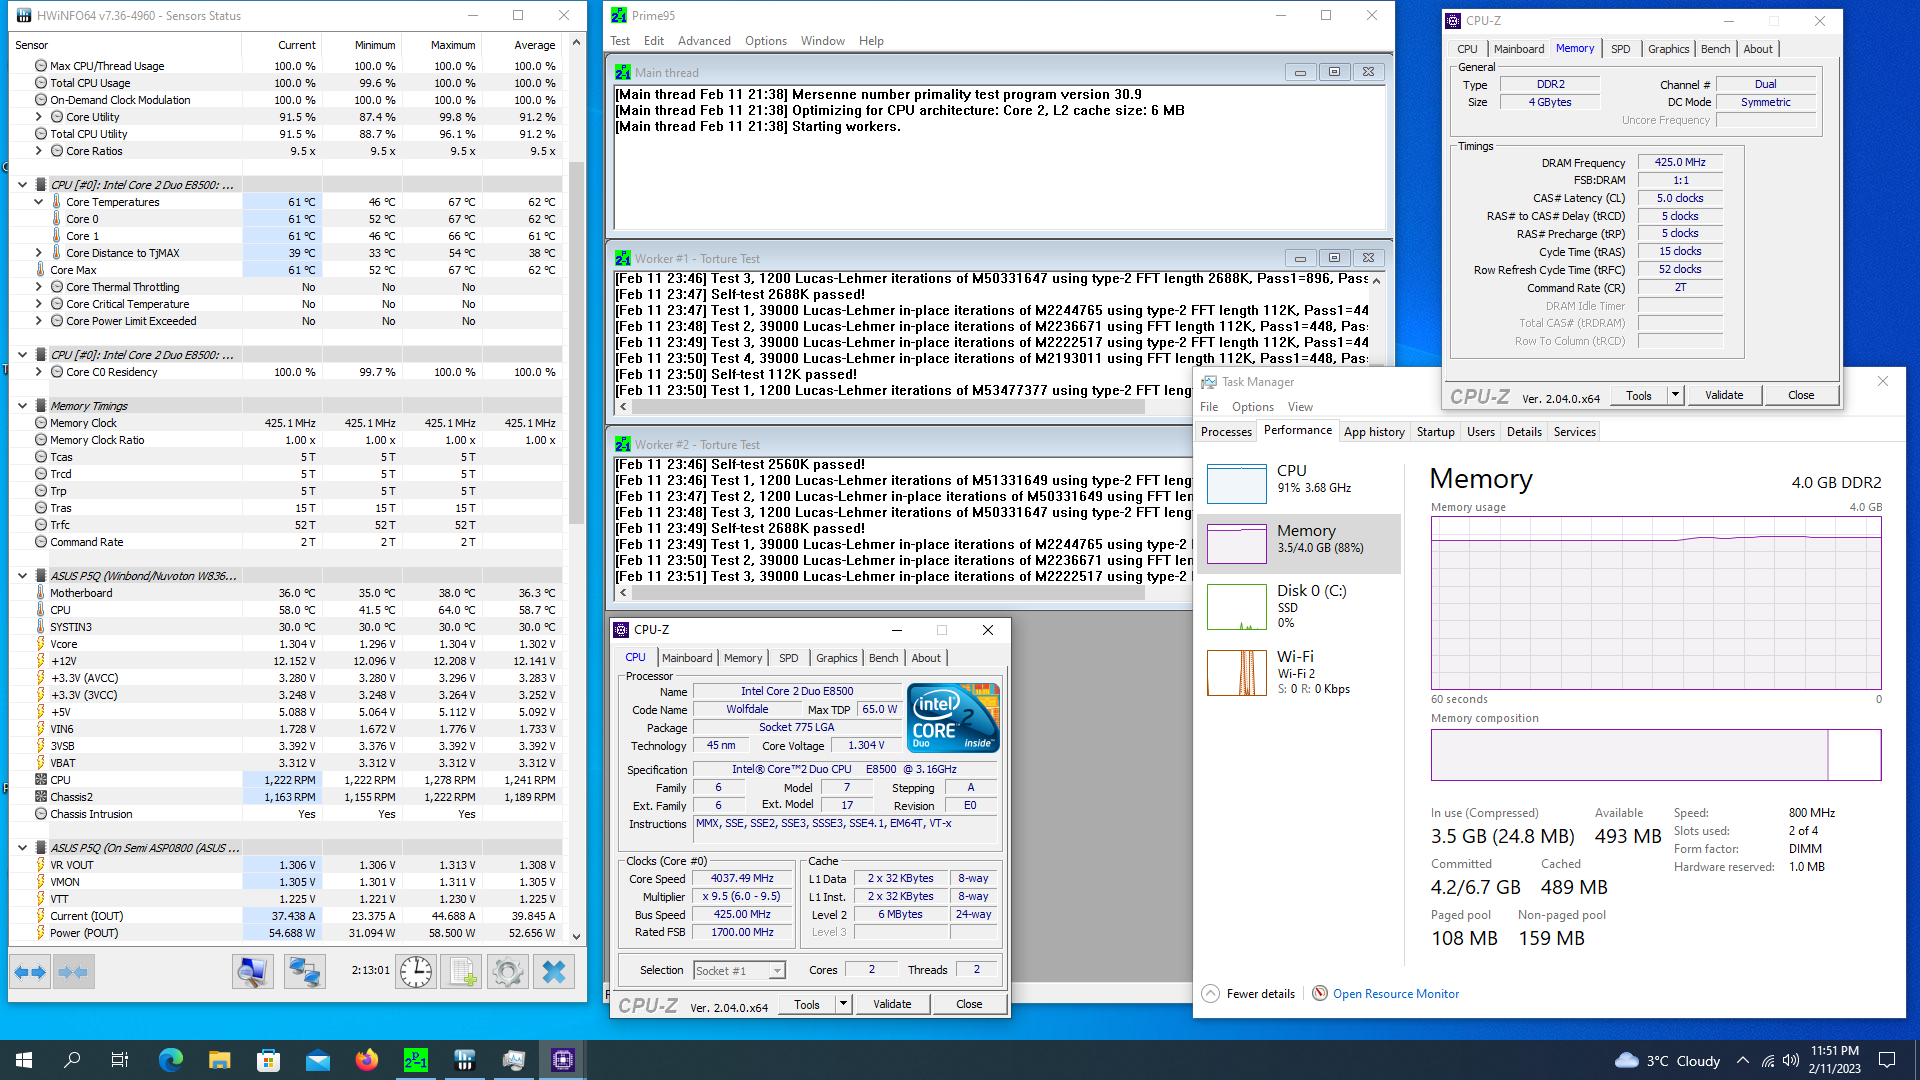The height and width of the screenshot is (1080, 1920).
Task: Select Vcore sensor row in HWiNFO
Action: click(x=284, y=644)
